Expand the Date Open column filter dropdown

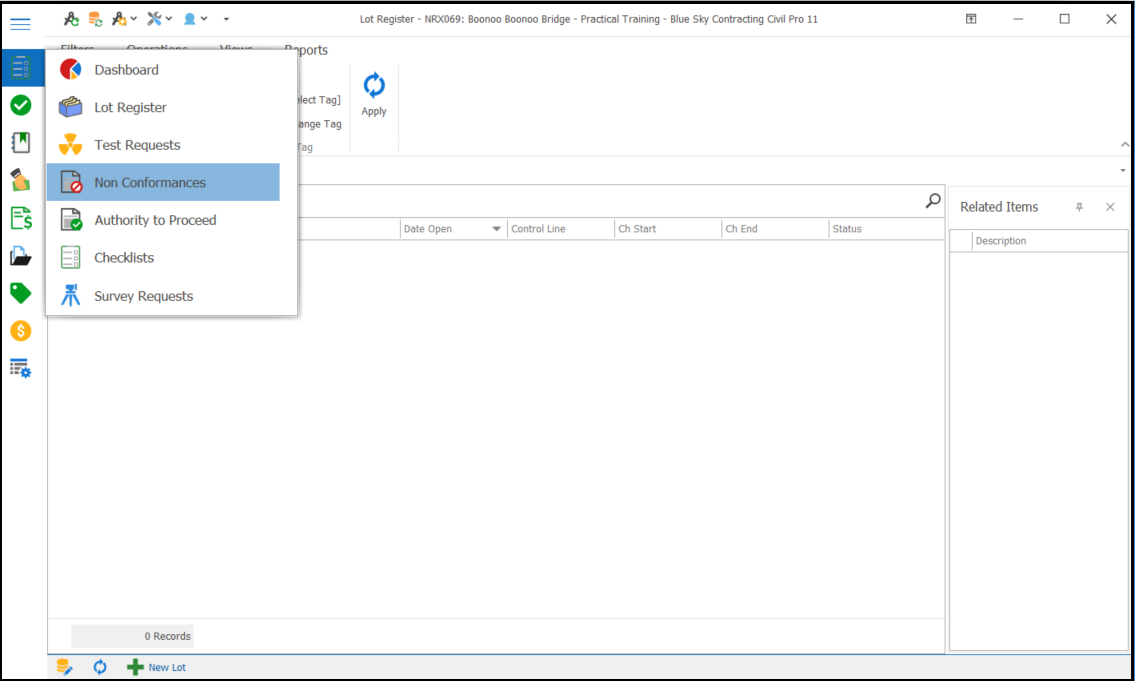496,229
